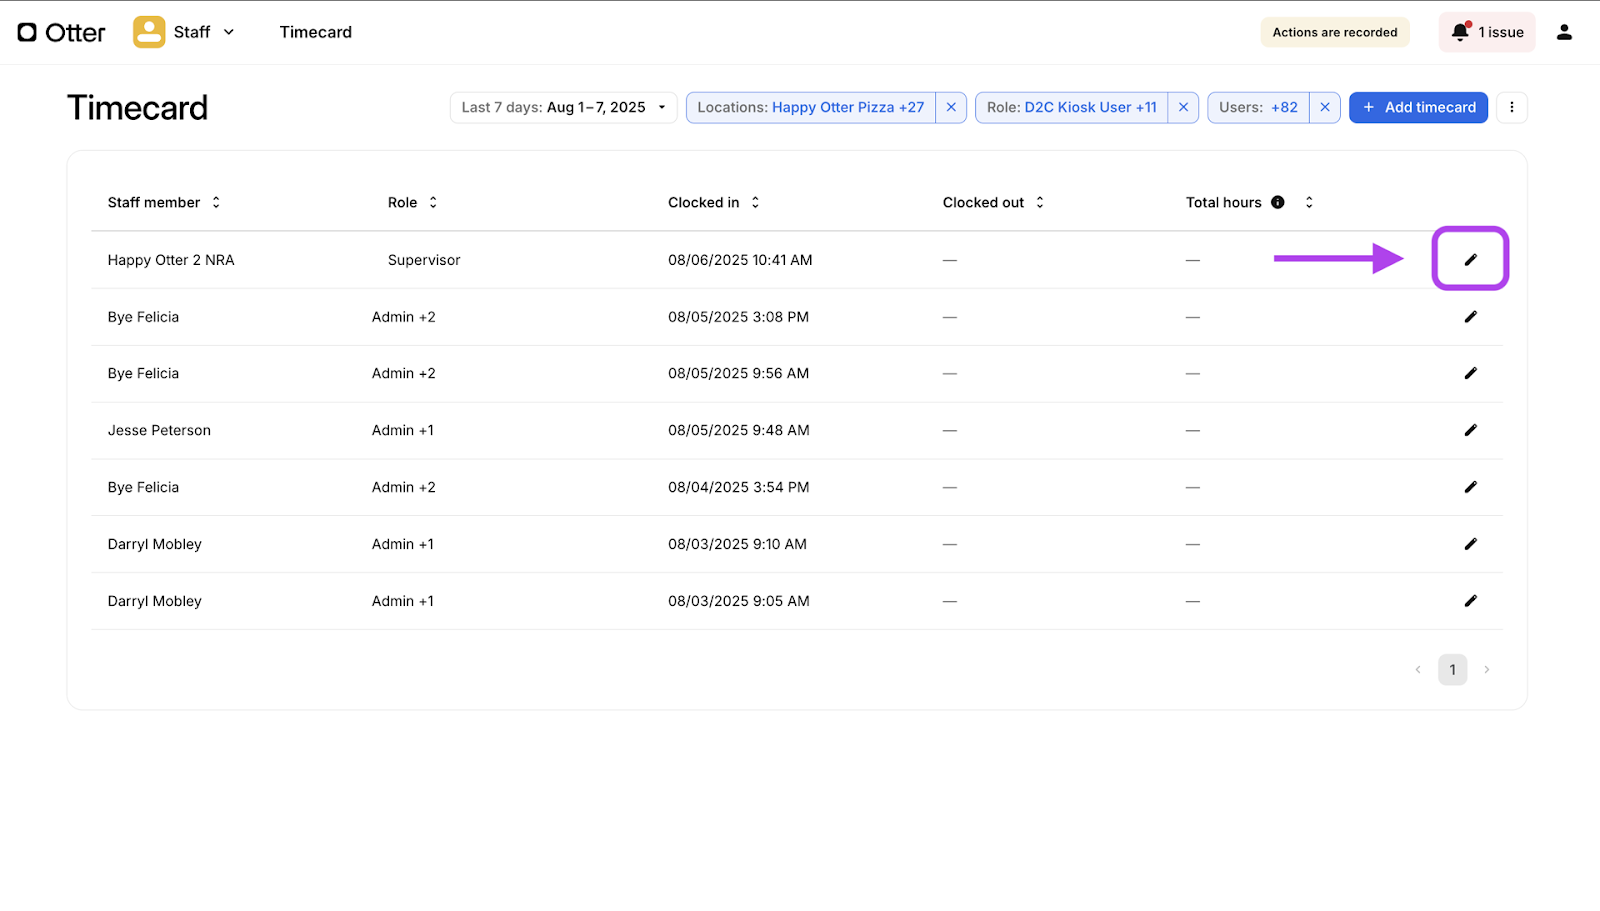Viewport: 1600px width, 911px height.
Task: Clear the Role filter chip
Action: pyautogui.click(x=1183, y=107)
